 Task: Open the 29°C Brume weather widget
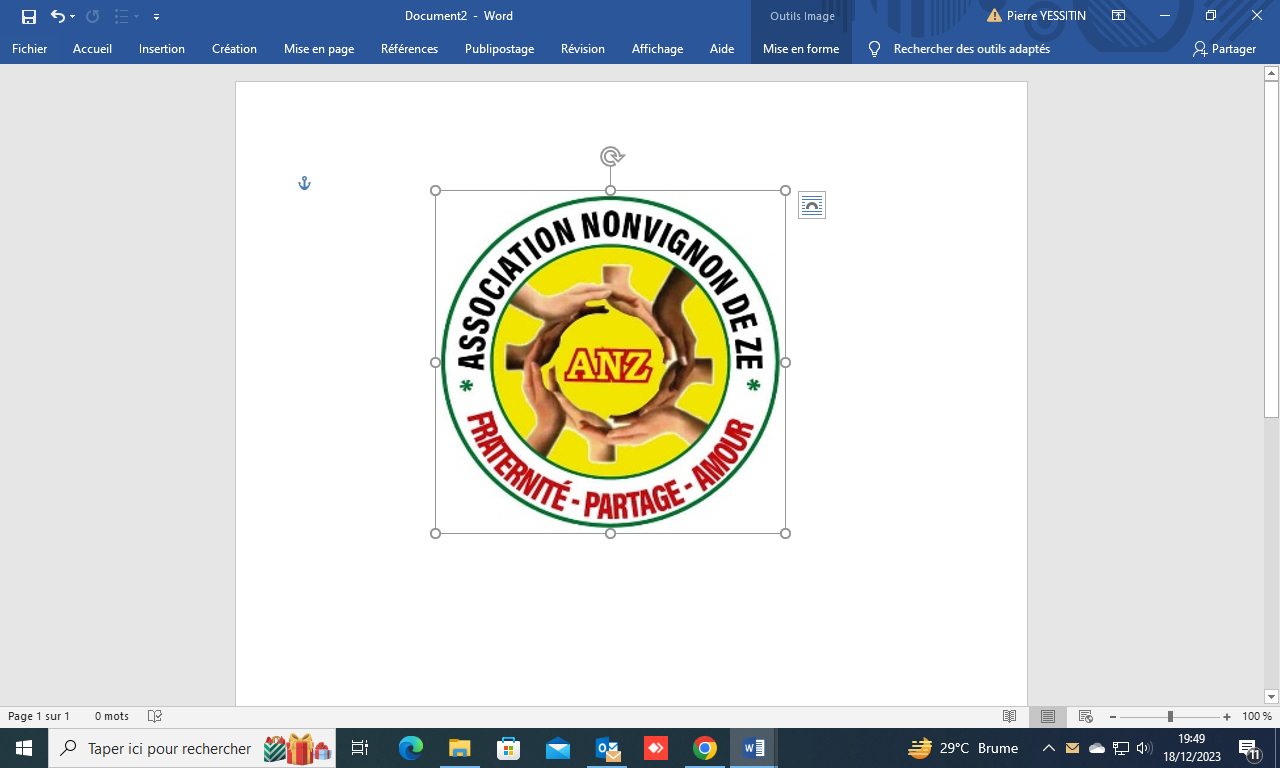[963, 748]
